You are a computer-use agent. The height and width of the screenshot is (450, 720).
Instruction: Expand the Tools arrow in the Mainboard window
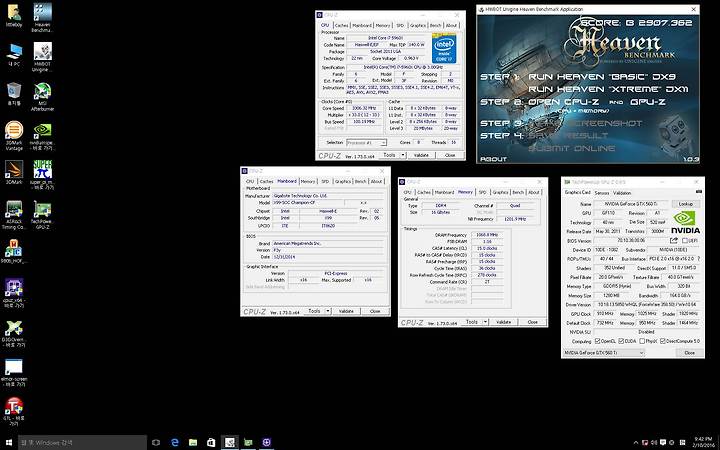[x=328, y=311]
